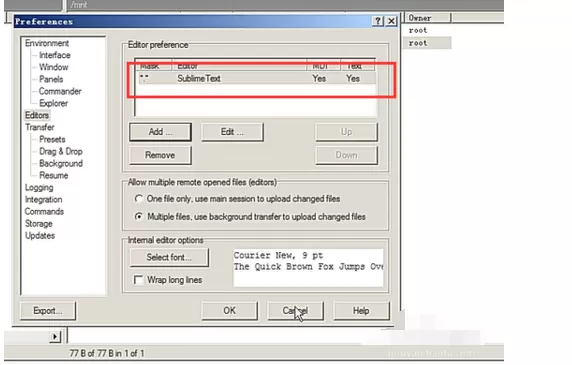Go to the Updates preferences page
572x365 pixels.
(x=40, y=236)
